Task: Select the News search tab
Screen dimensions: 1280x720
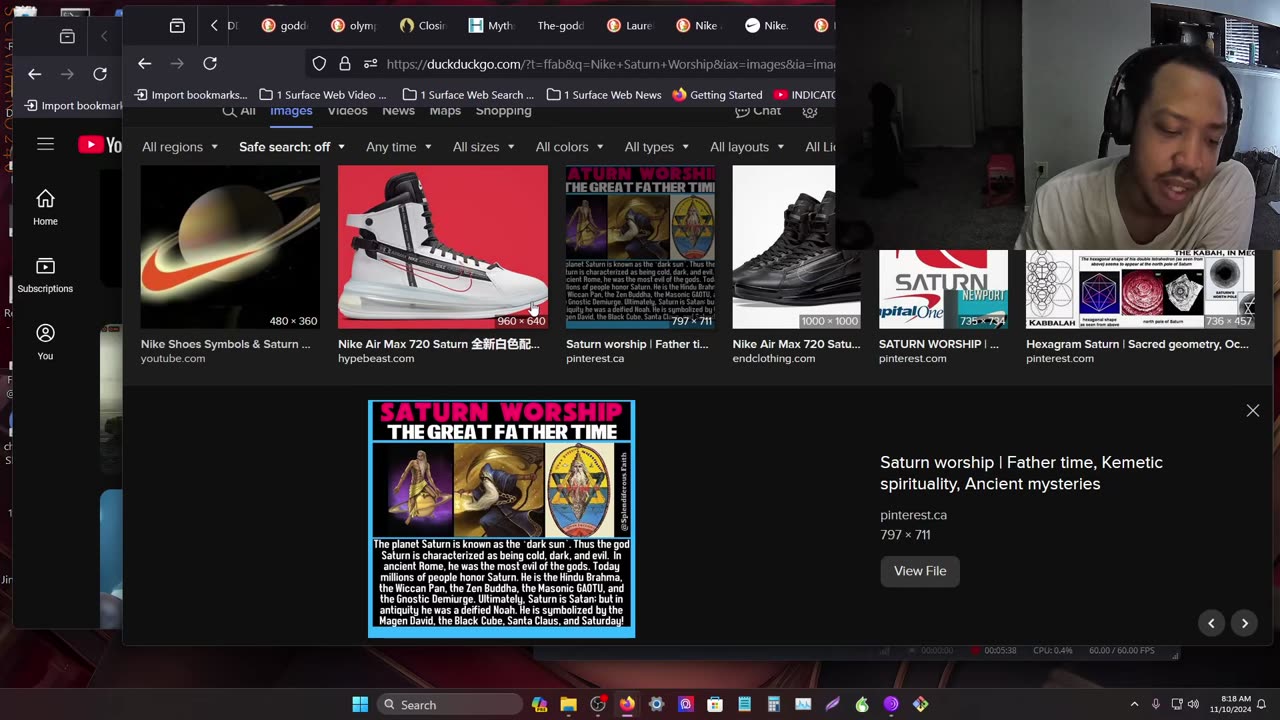Action: [398, 111]
